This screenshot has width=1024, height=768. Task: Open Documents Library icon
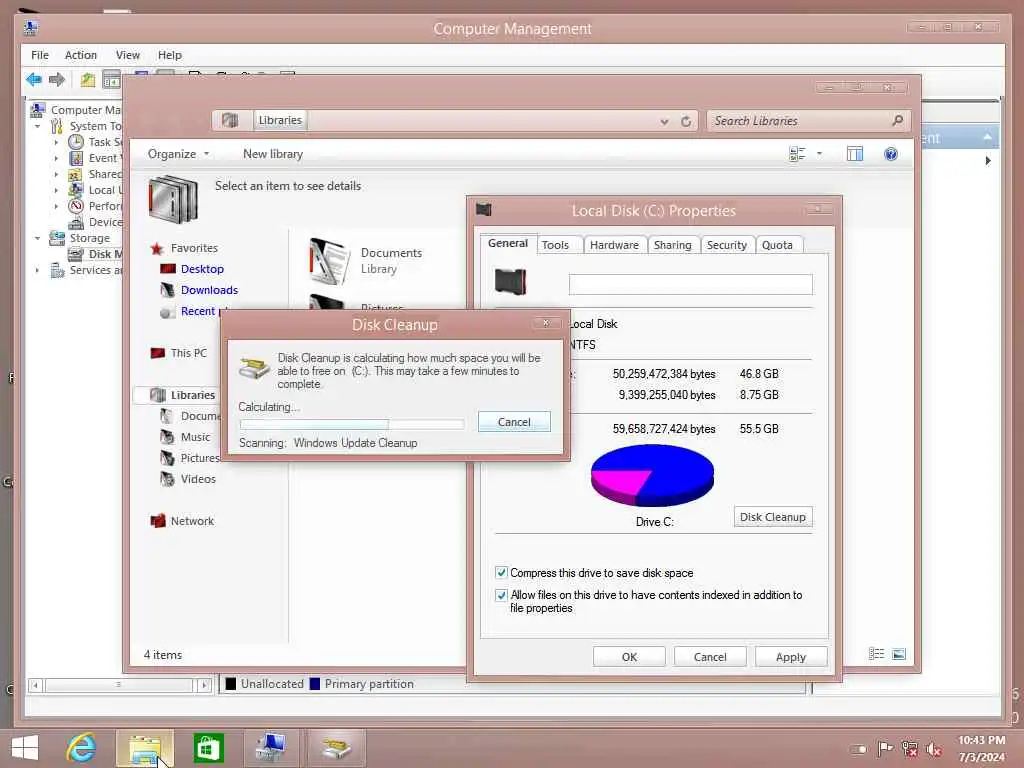click(328, 261)
